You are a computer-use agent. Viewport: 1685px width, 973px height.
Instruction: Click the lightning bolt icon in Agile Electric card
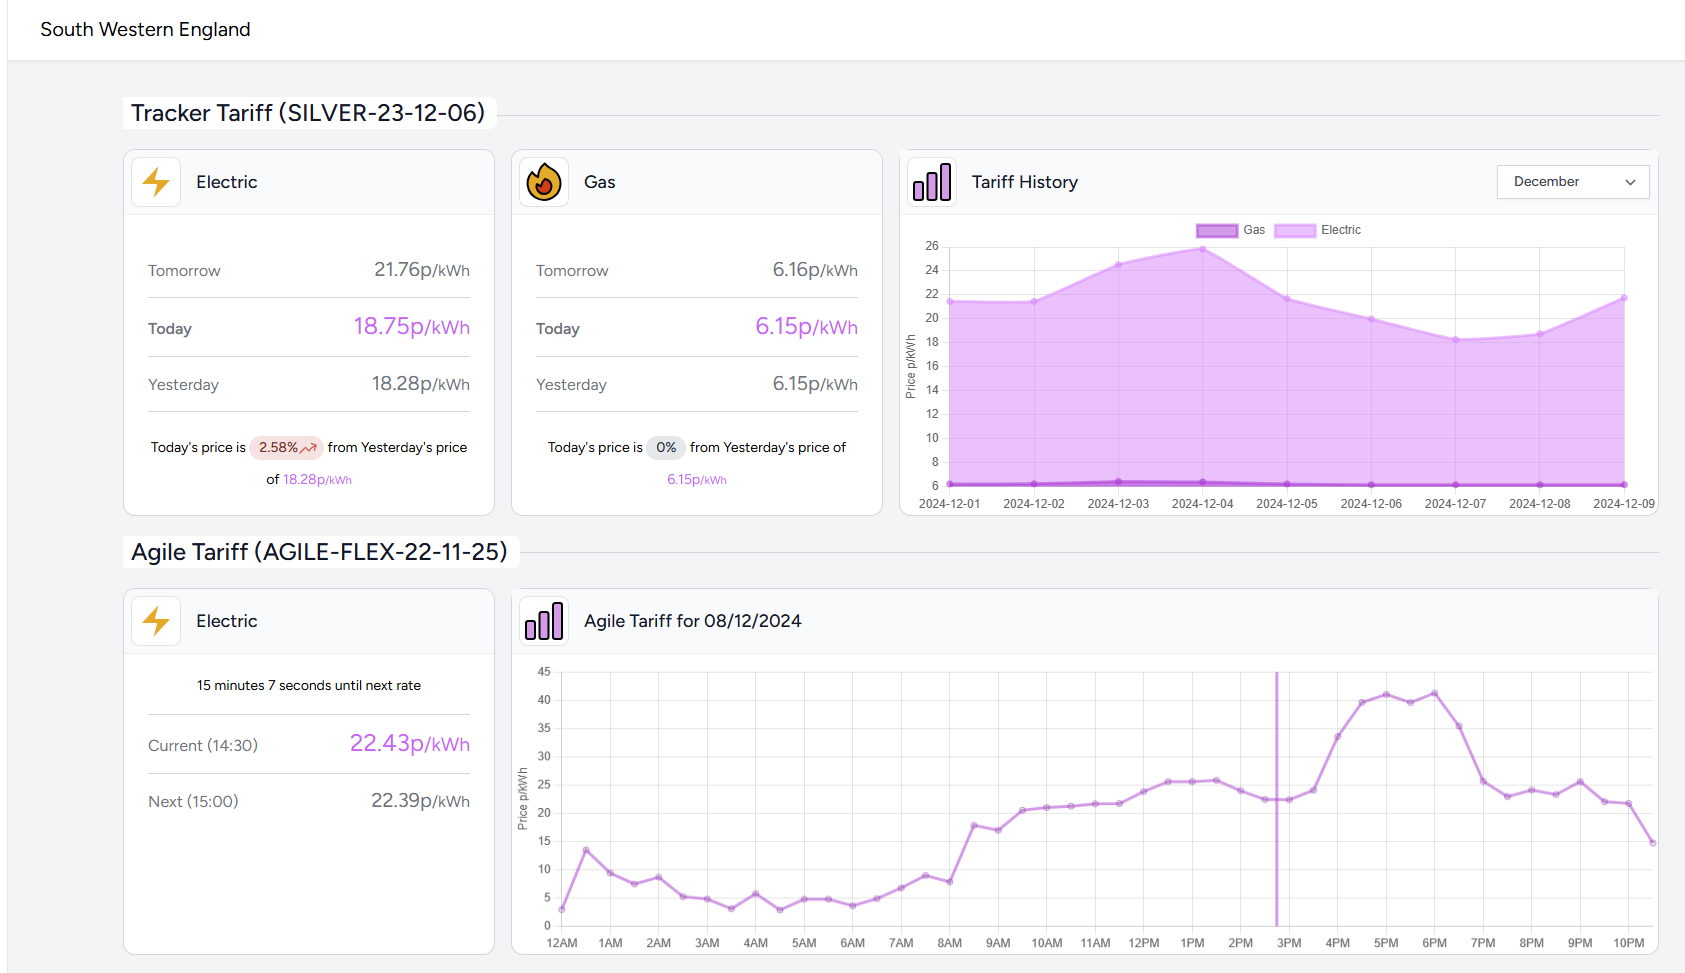click(x=156, y=621)
